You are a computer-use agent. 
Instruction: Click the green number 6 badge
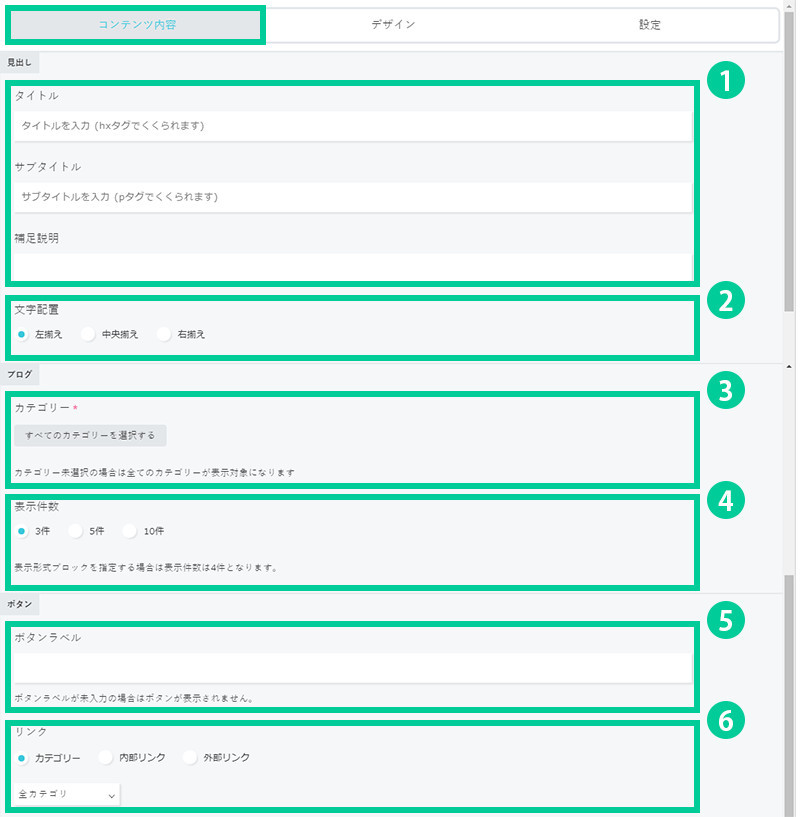point(725,719)
